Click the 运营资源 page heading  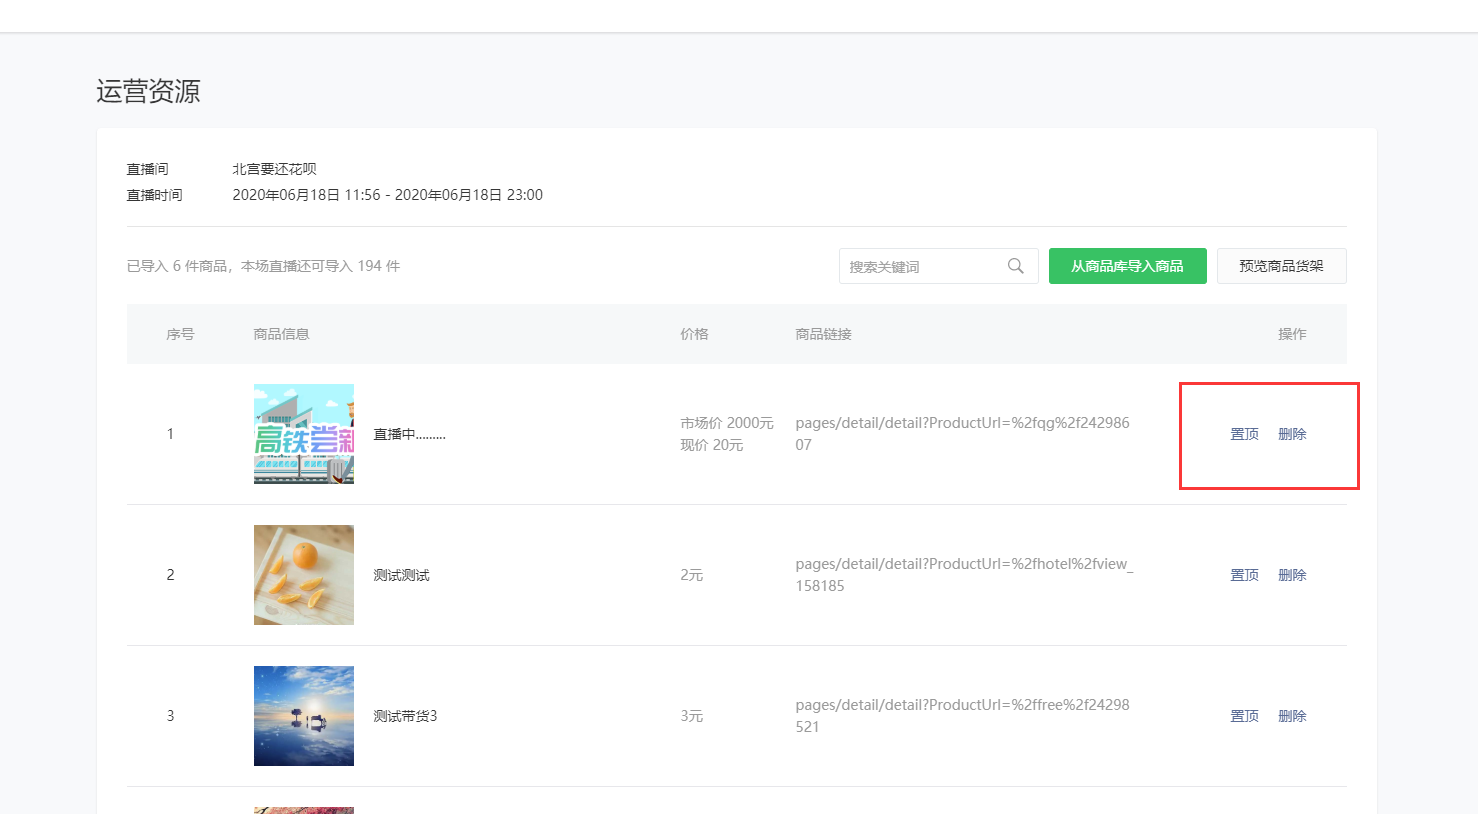tap(148, 91)
